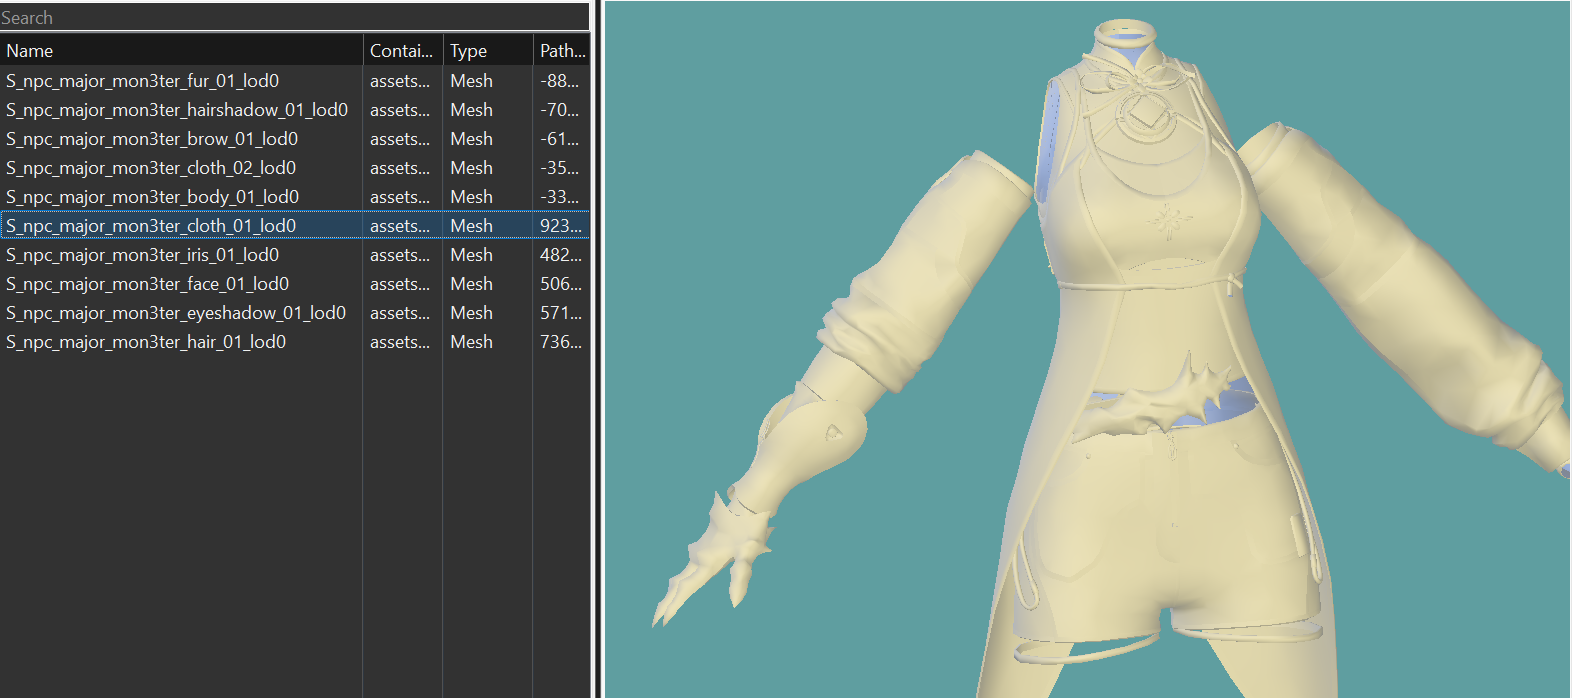
Task: Select S_npc_major_mon3ter_fur_01_lod0 row
Action: [x=295, y=81]
